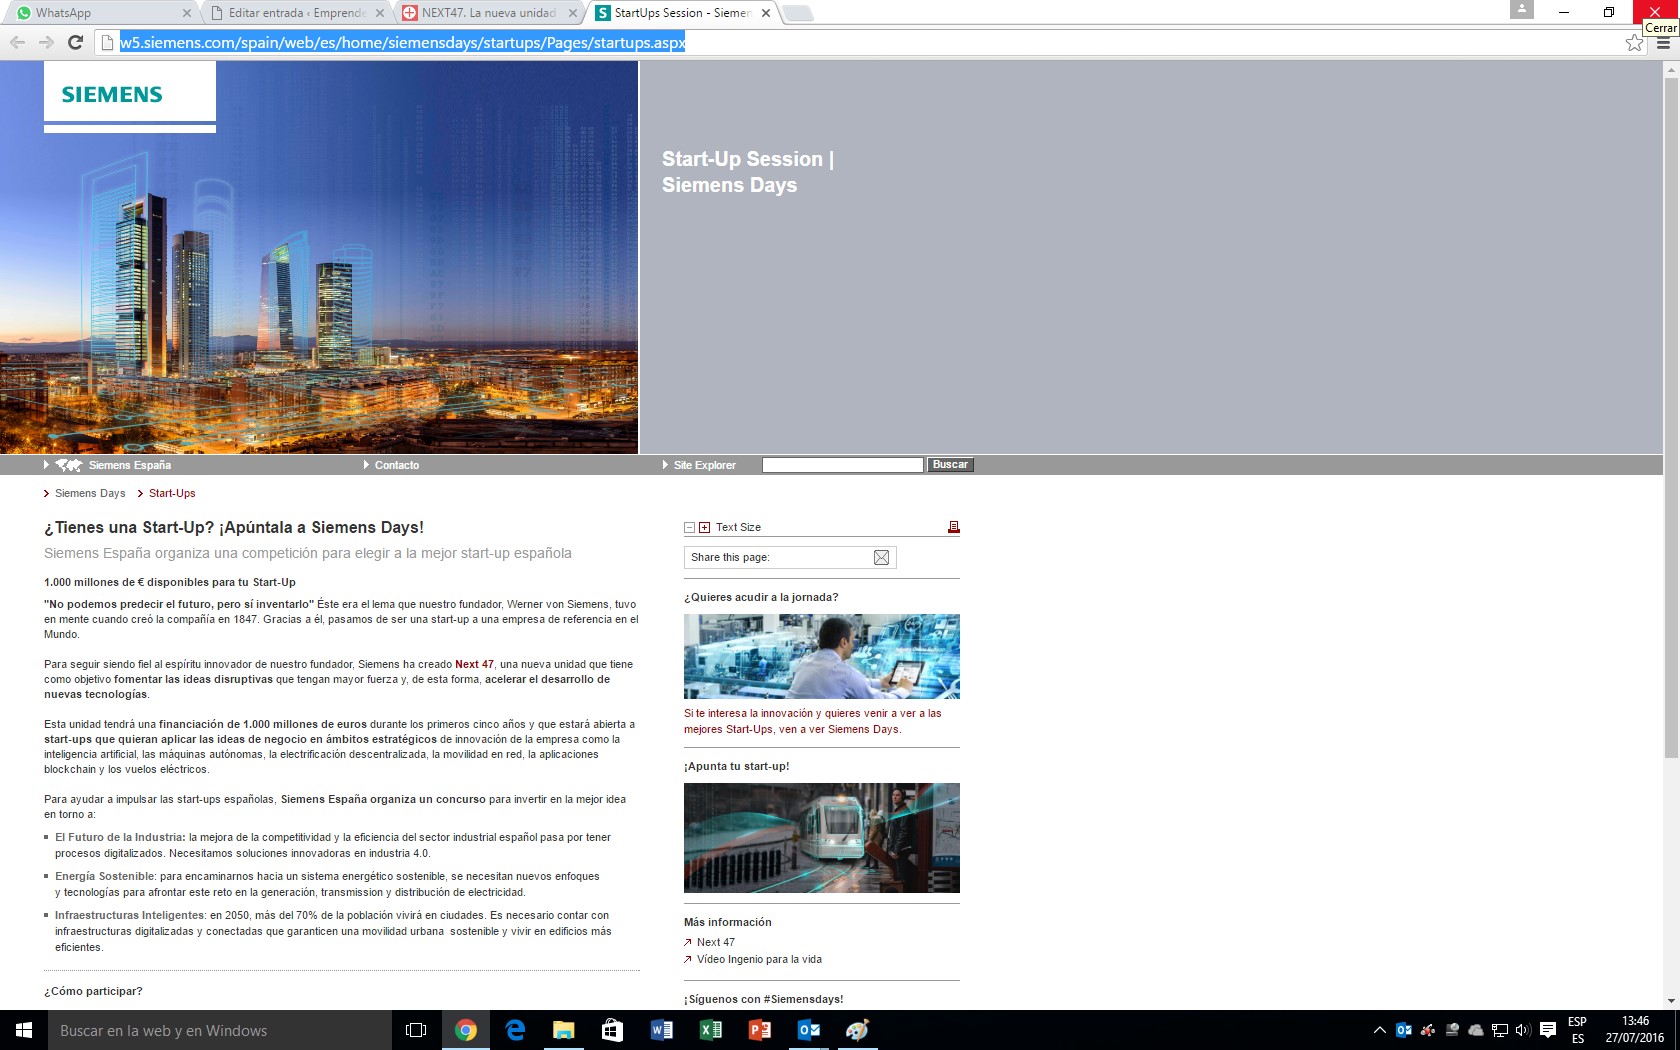Click the print page icon
Viewport: 1680px width, 1050px height.
(x=953, y=527)
